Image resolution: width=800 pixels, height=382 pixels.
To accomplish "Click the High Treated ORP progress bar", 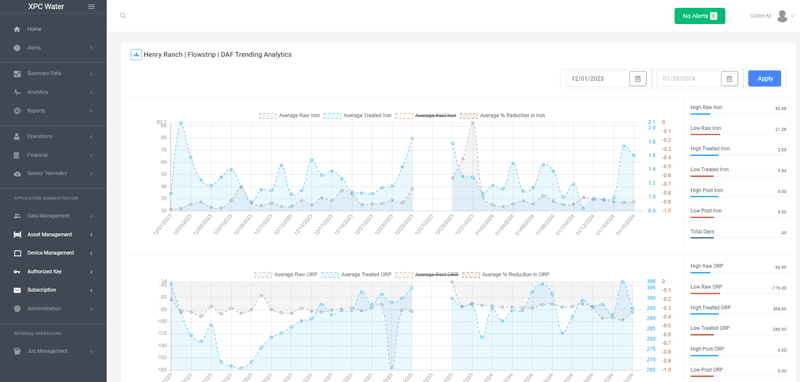I will (x=704, y=314).
